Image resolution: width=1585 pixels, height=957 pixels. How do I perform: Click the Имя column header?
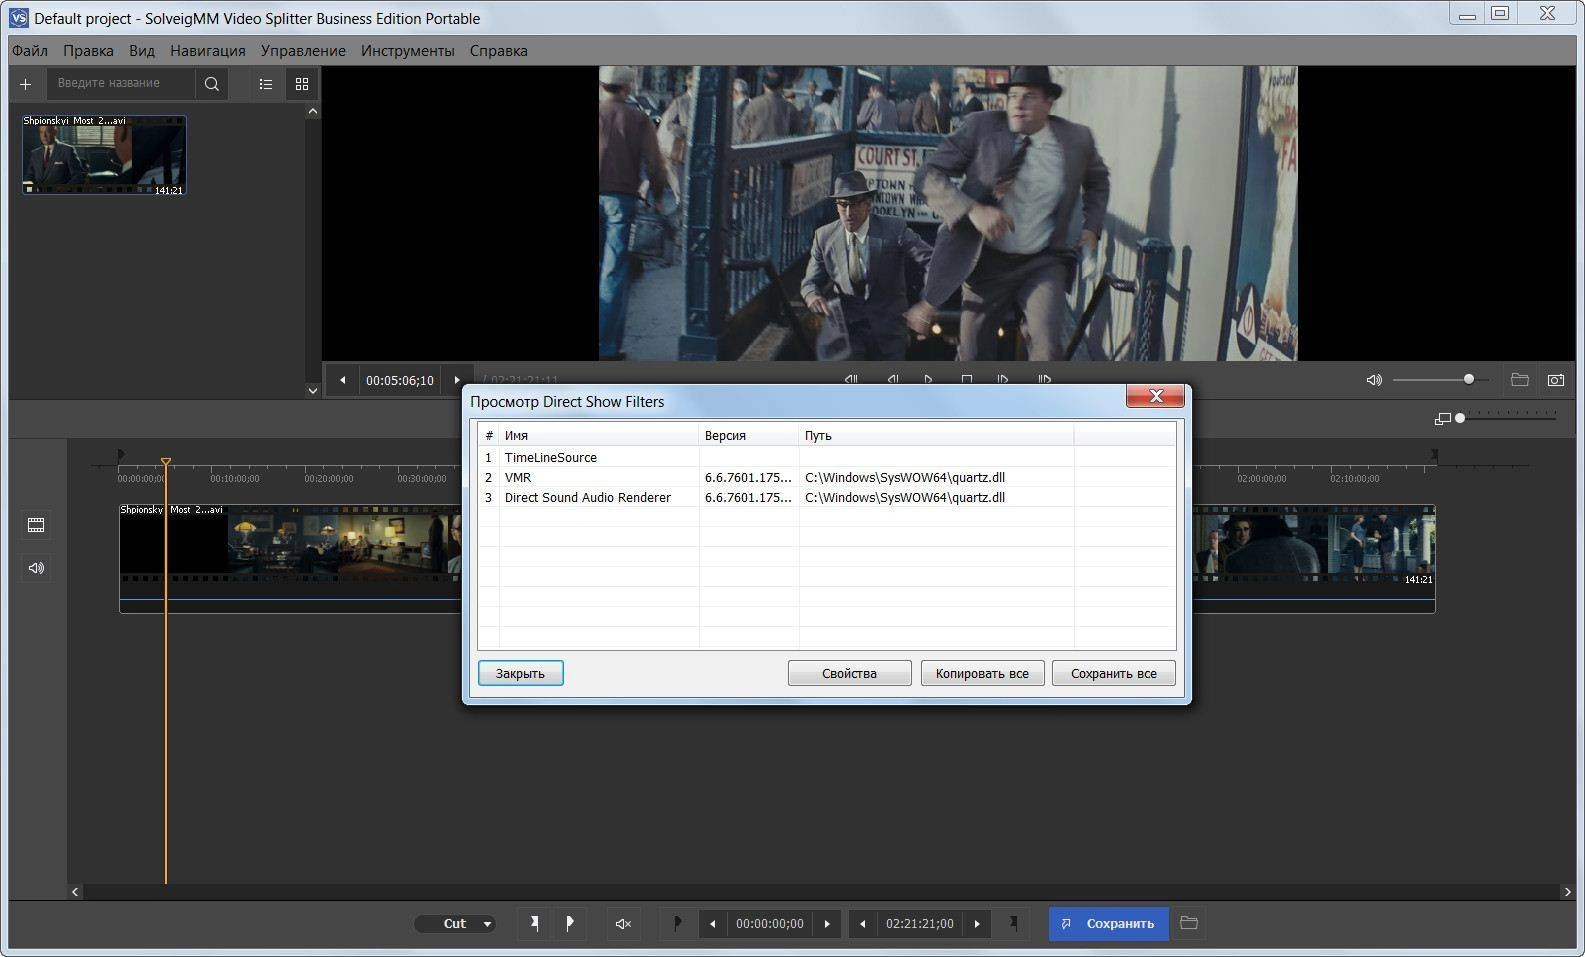click(599, 435)
